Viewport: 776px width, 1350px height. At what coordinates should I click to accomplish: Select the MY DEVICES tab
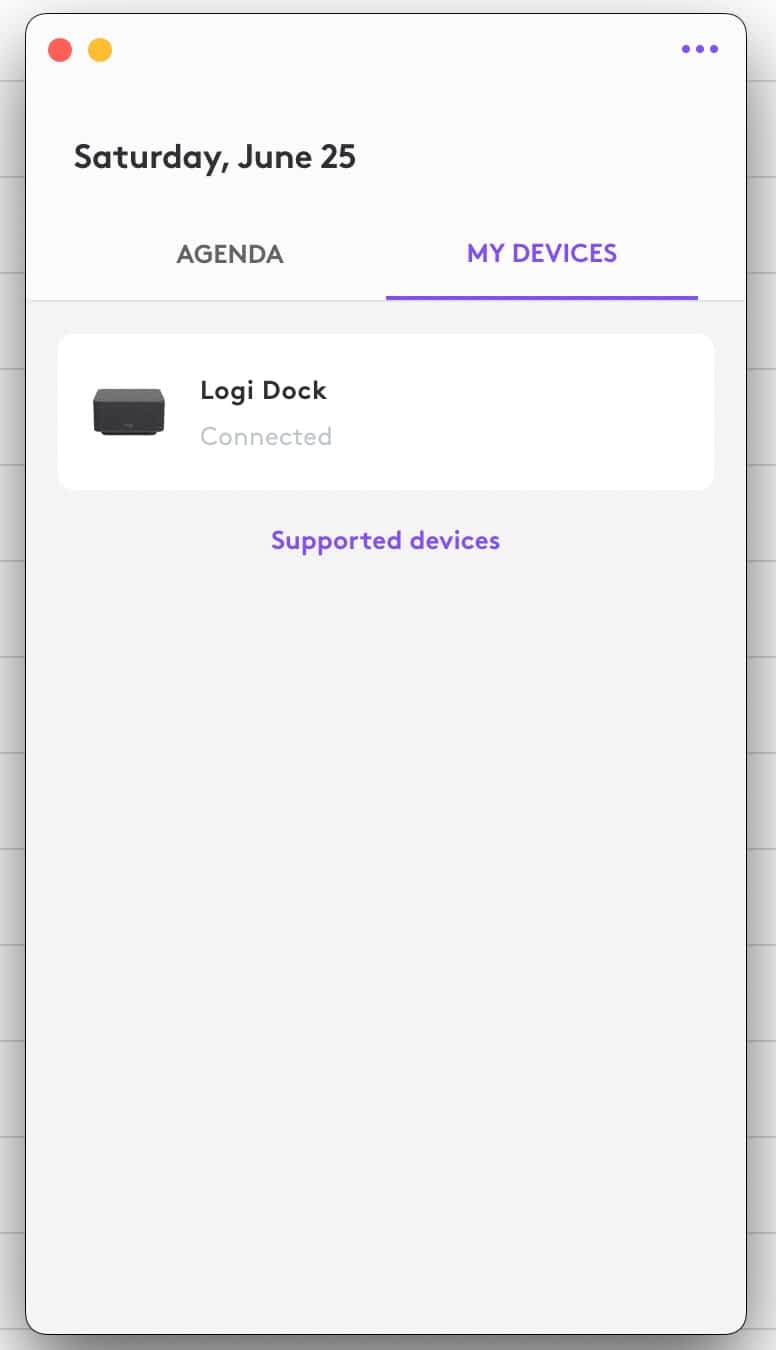[542, 253]
